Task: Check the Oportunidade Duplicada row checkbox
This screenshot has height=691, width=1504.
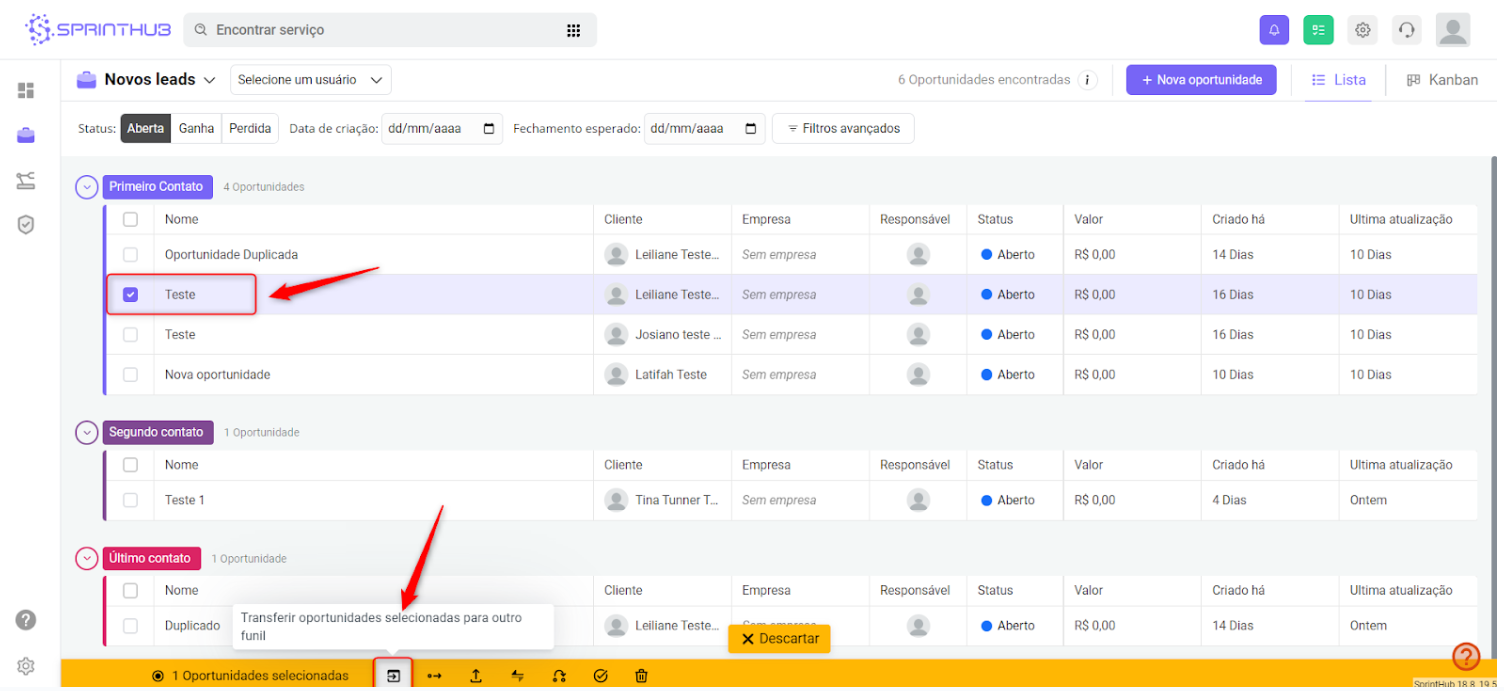Action: click(x=130, y=255)
